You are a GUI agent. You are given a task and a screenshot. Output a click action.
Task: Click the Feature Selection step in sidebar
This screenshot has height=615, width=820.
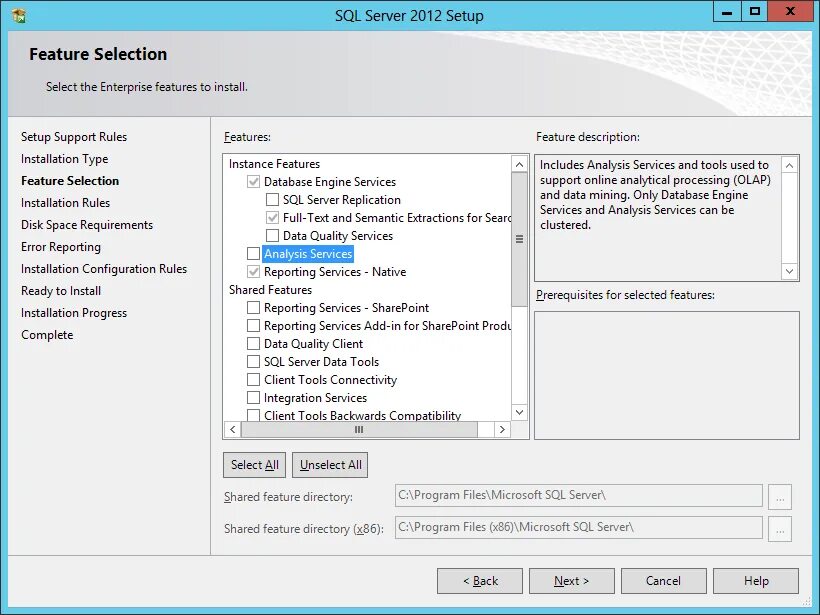[x=70, y=181]
